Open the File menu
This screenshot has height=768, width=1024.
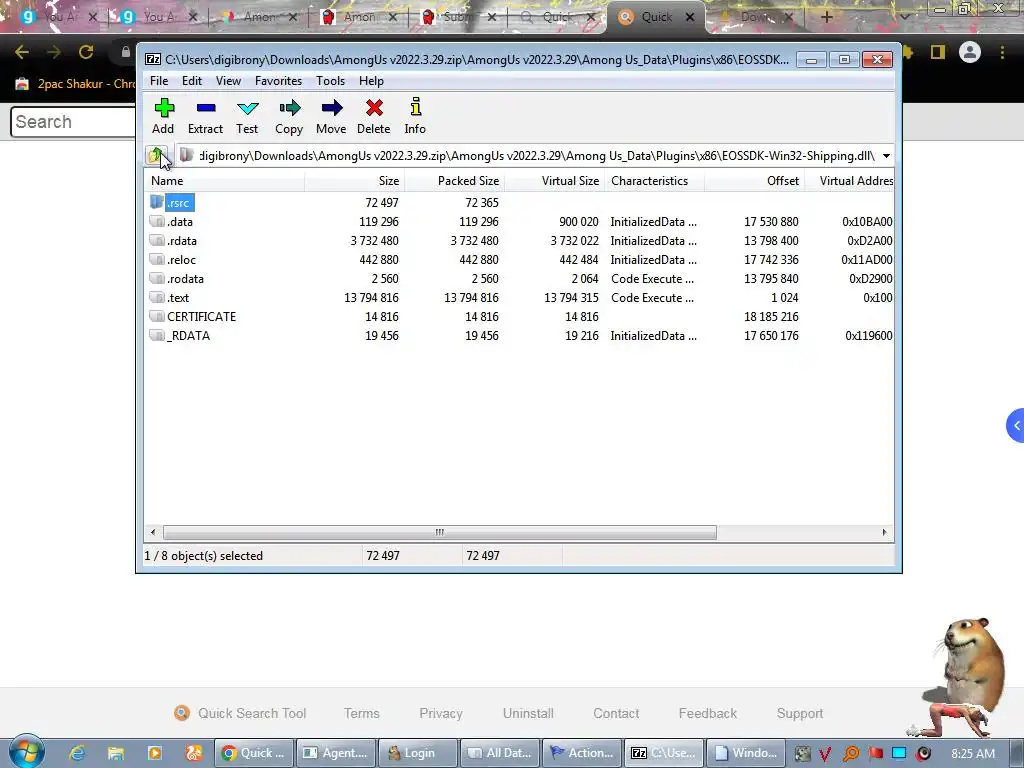(x=159, y=81)
